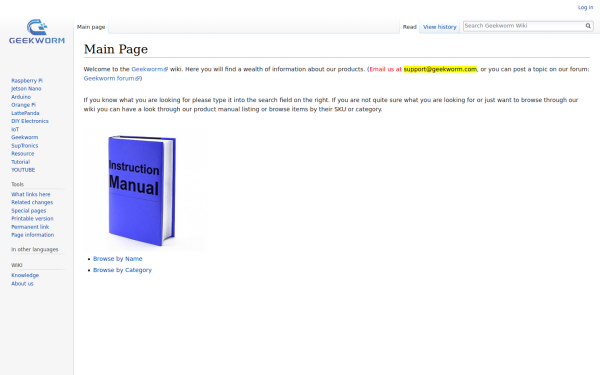The image size is (600, 375).
Task: Open the Geekworm external link in welcome text
Action: tap(149, 69)
